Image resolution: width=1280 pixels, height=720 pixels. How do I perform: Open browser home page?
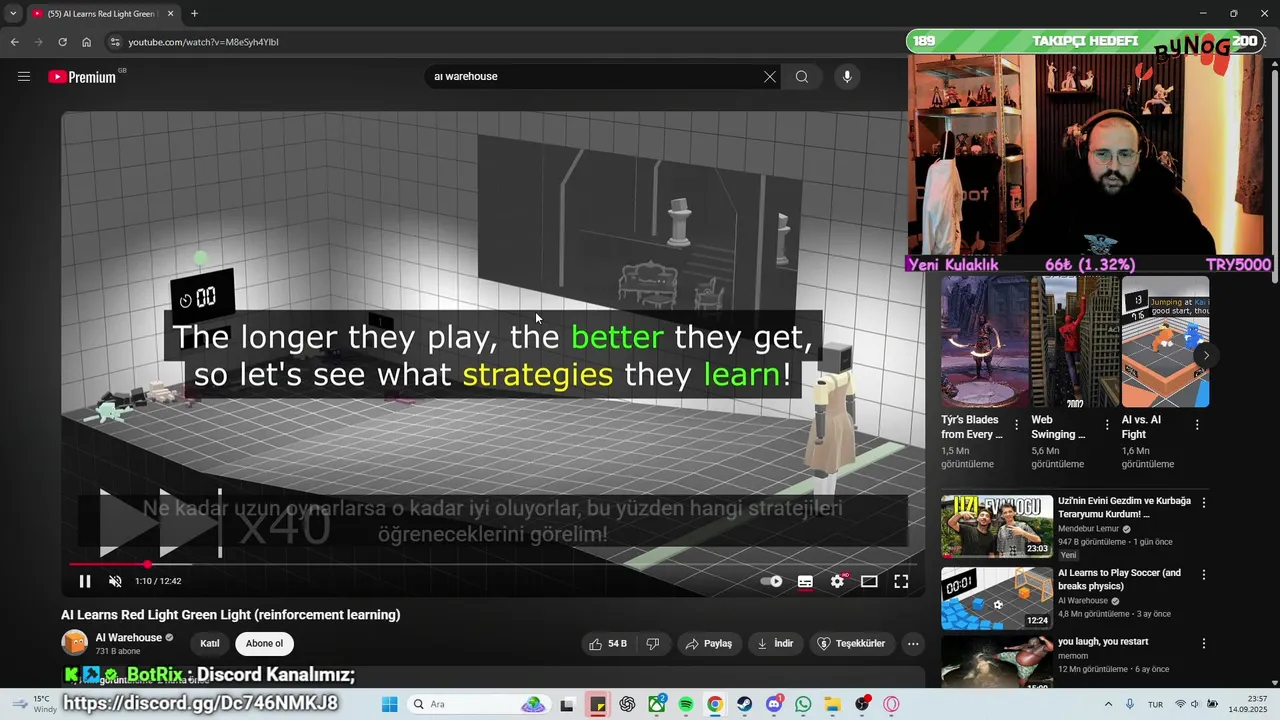click(x=86, y=42)
